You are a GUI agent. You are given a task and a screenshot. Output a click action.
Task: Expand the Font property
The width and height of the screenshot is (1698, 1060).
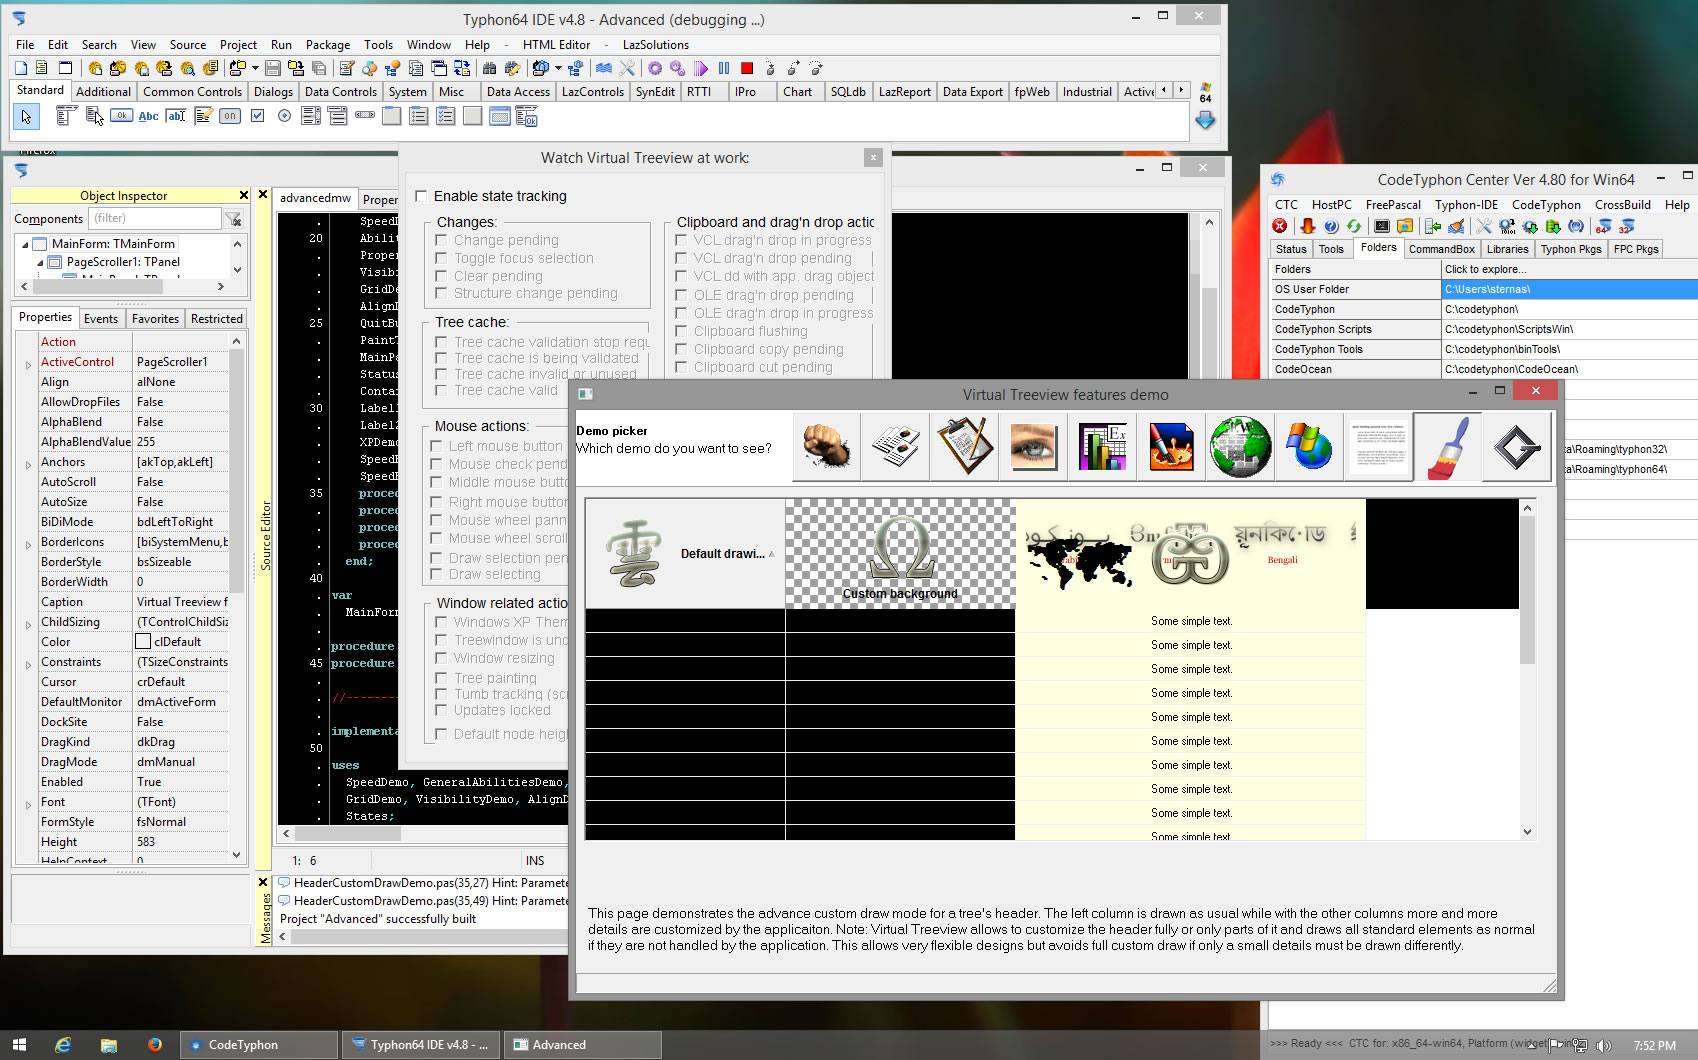[x=28, y=805]
